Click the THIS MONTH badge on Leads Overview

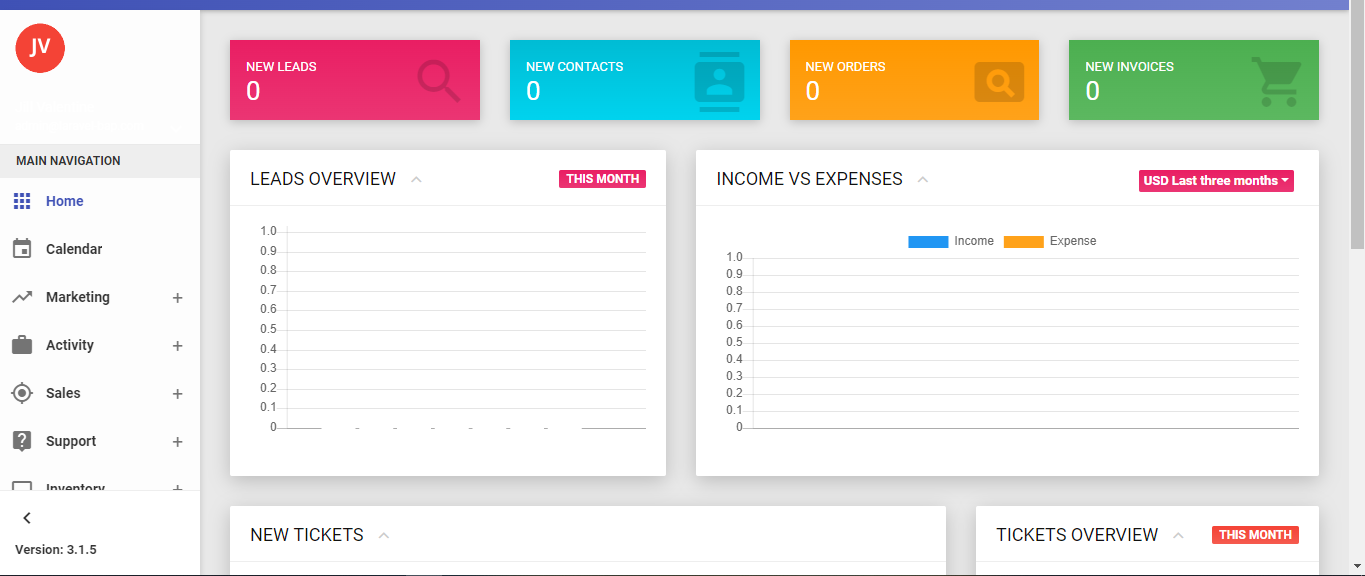click(x=602, y=178)
